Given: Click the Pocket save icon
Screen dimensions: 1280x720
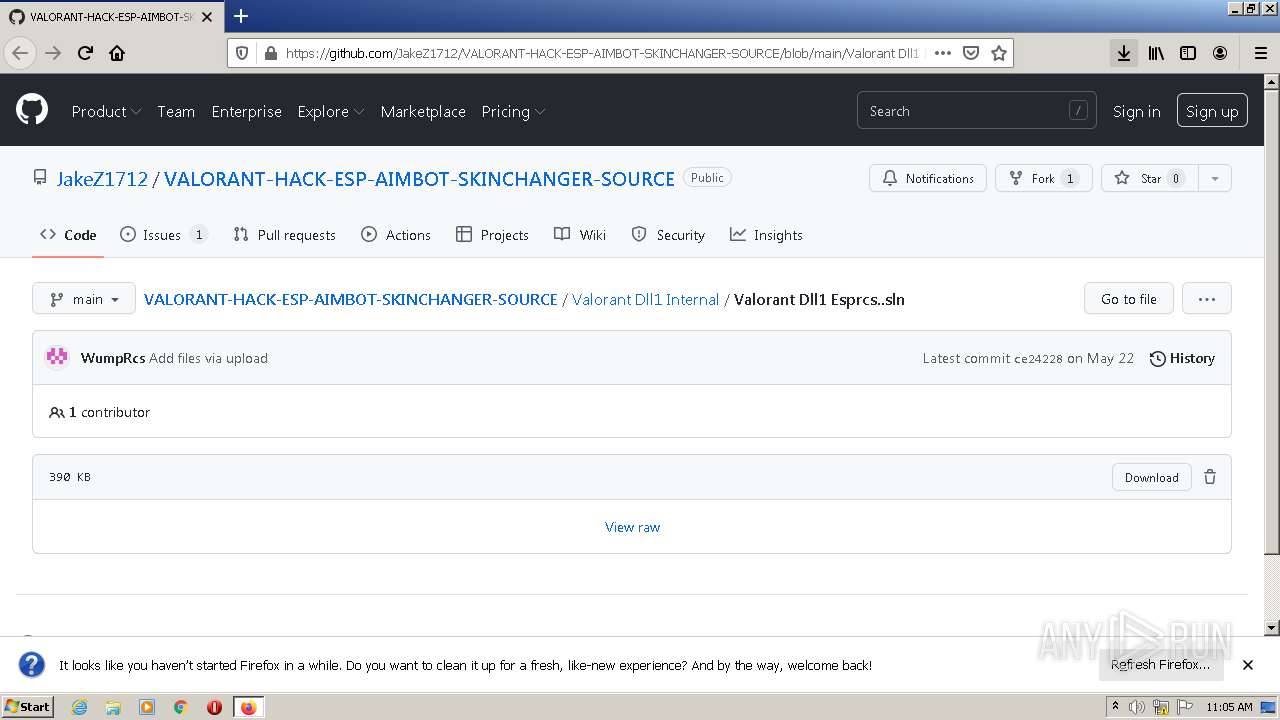Looking at the screenshot, I should (x=970, y=53).
